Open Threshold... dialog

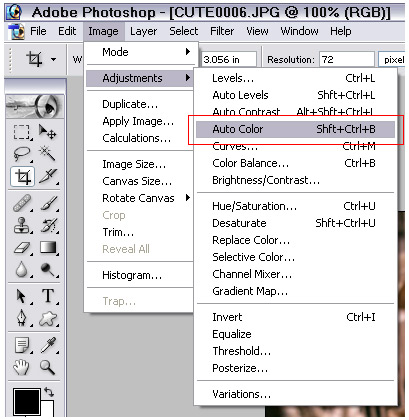[x=295, y=351]
